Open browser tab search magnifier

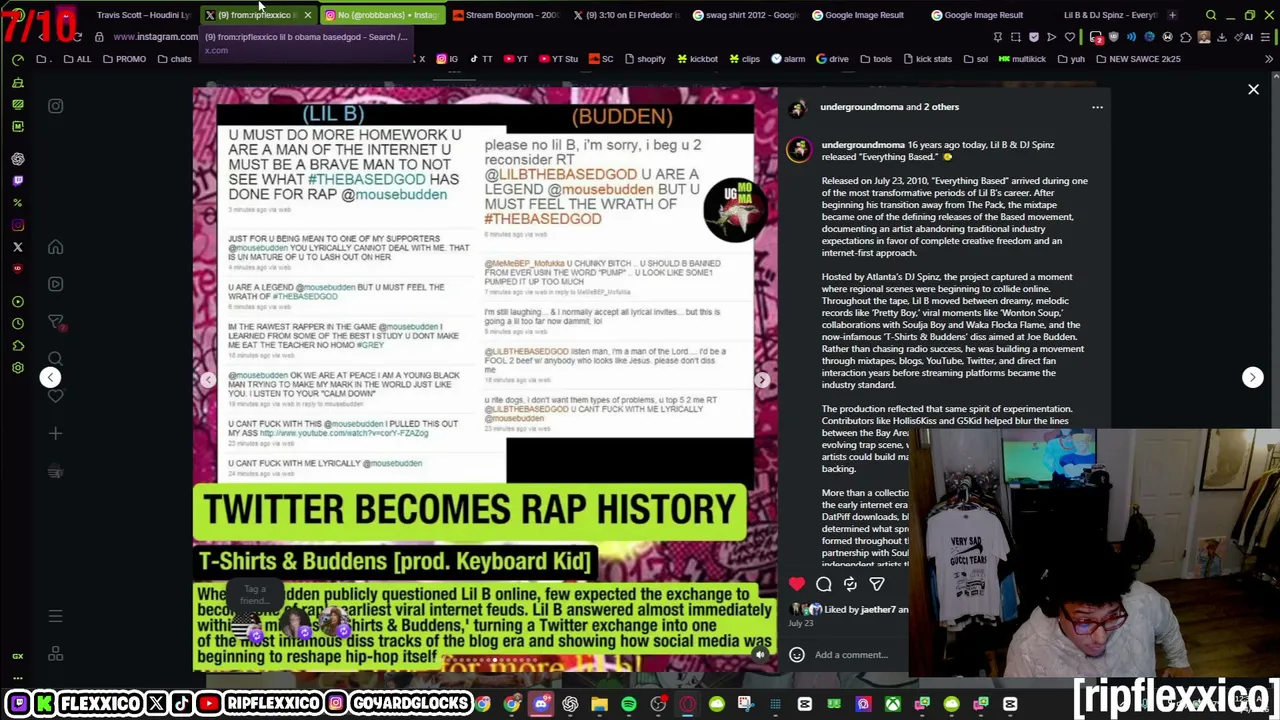click(x=1211, y=15)
